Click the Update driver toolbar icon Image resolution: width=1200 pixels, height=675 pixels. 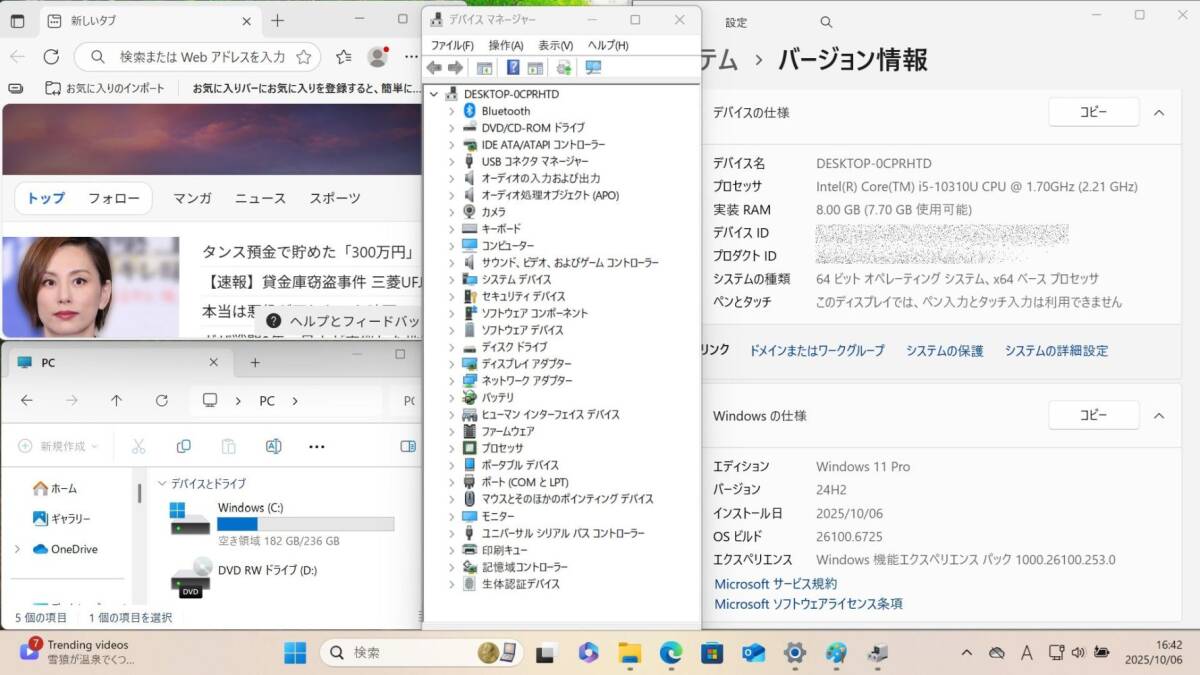[564, 67]
